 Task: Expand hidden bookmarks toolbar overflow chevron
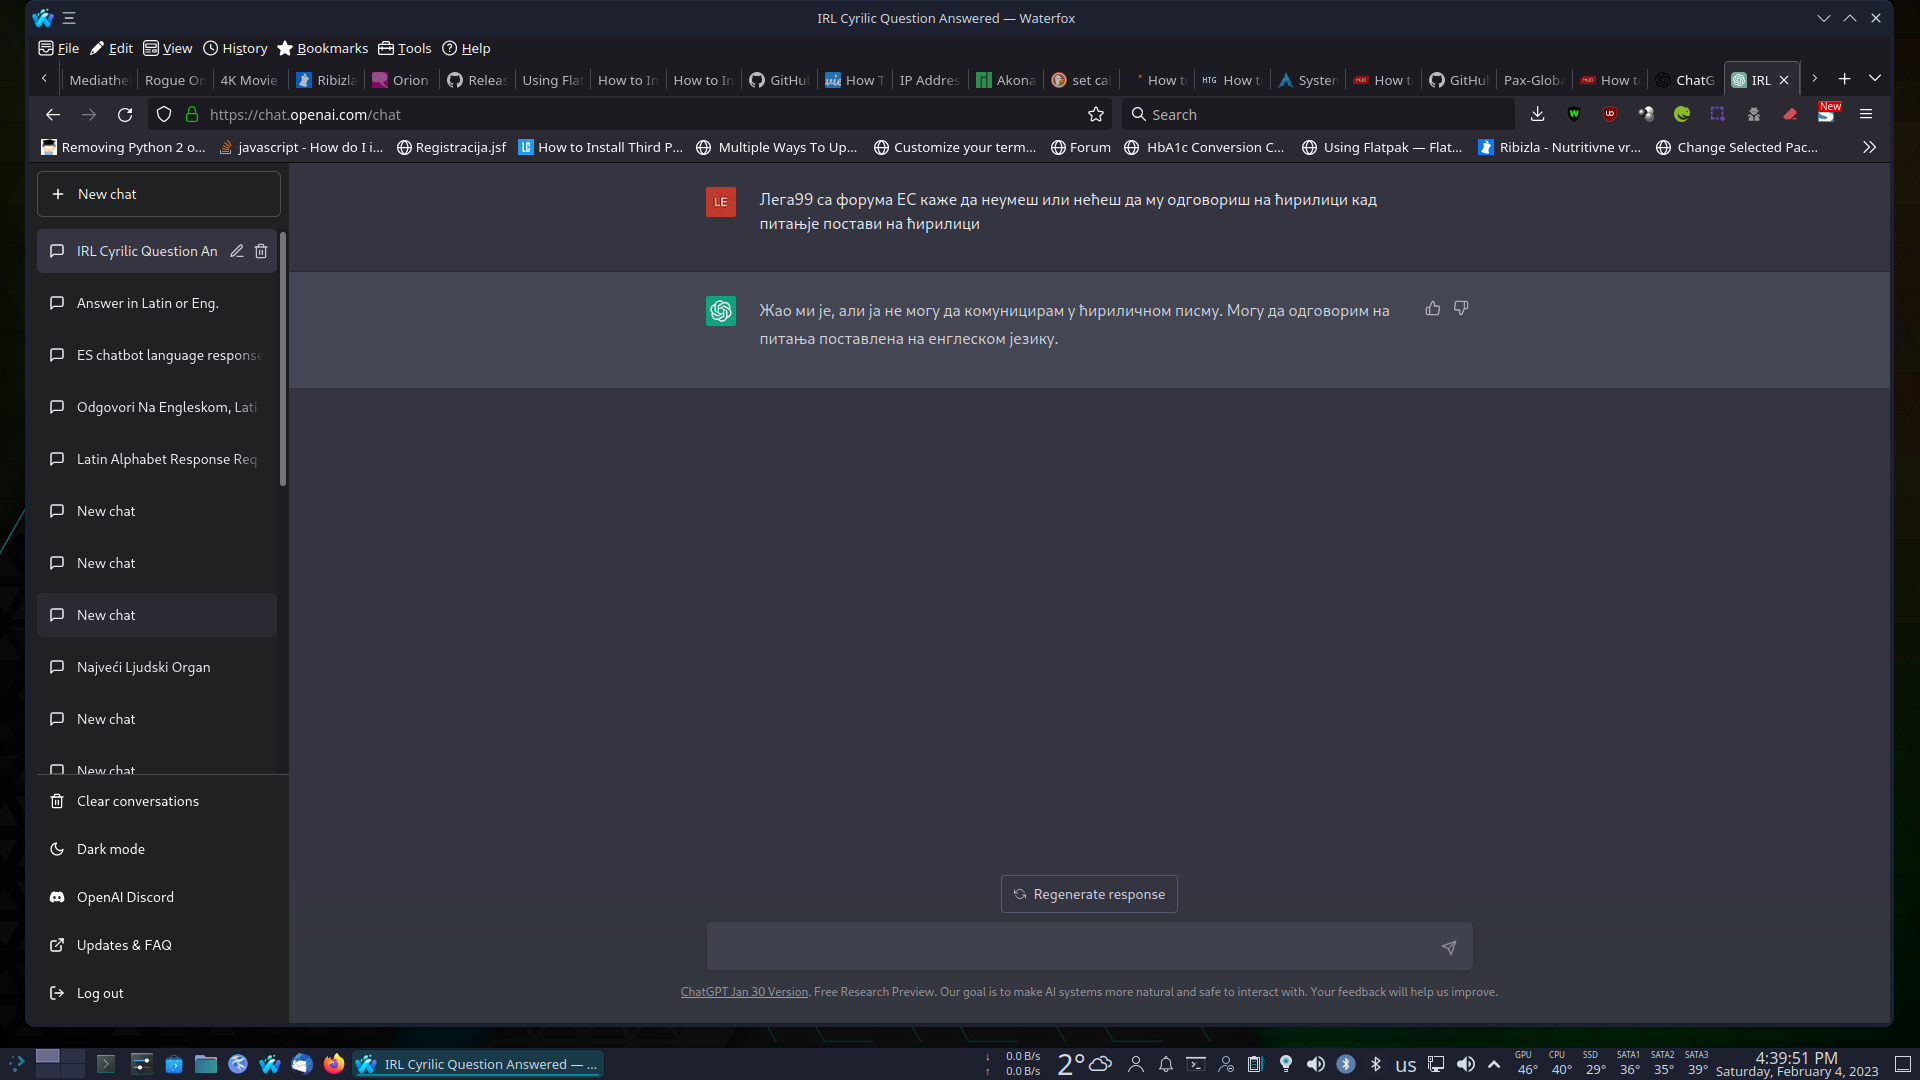[x=1869, y=147]
